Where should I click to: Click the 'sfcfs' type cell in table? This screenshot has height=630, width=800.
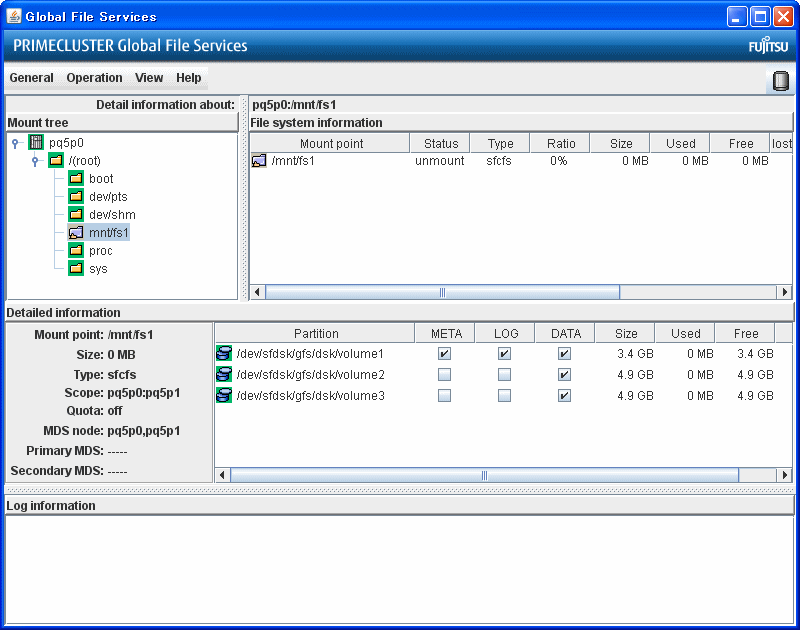[498, 161]
